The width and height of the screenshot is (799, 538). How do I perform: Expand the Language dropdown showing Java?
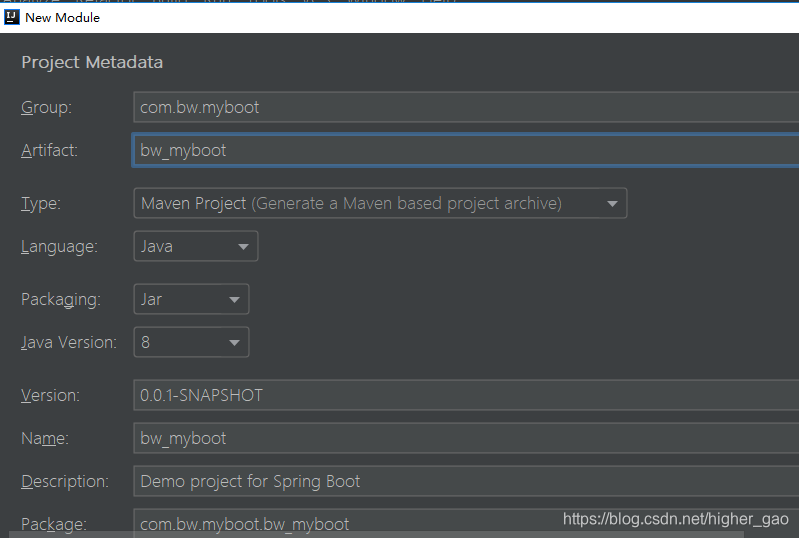tap(196, 246)
